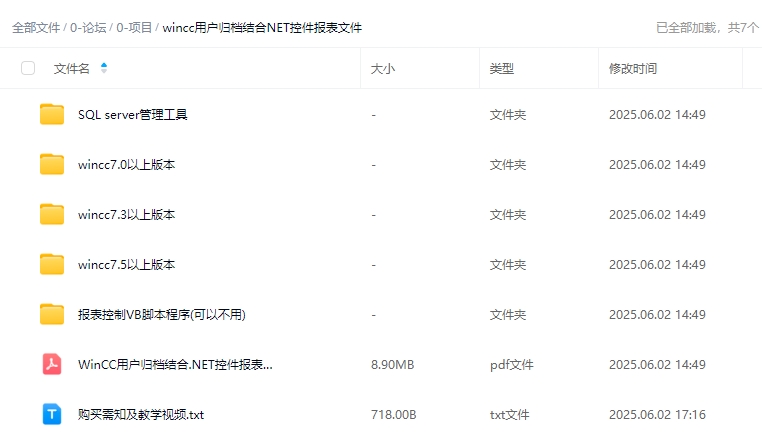Open the wincc7.0以上版本 folder icon
Image resolution: width=762 pixels, height=445 pixels.
tap(52, 164)
